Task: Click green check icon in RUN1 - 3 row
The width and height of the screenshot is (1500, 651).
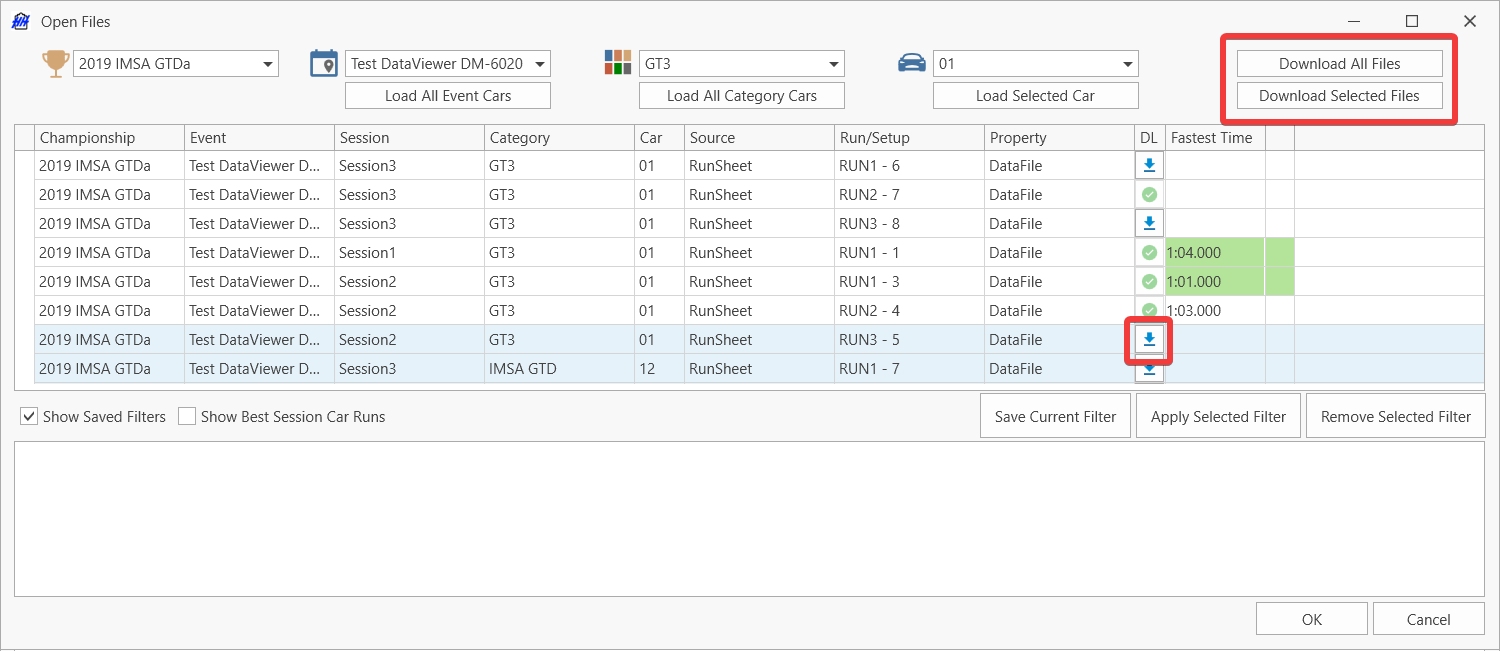Action: (1149, 282)
